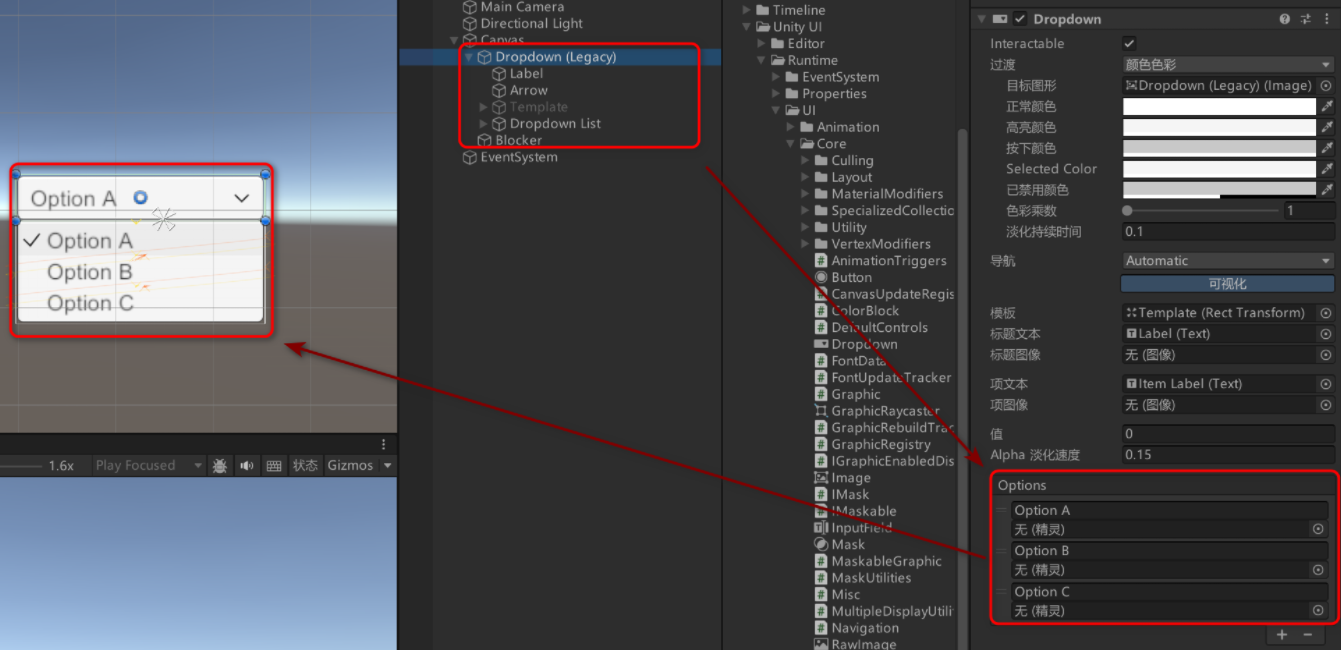
Task: Toggle the bug debug icon in Game view
Action: [x=220, y=466]
